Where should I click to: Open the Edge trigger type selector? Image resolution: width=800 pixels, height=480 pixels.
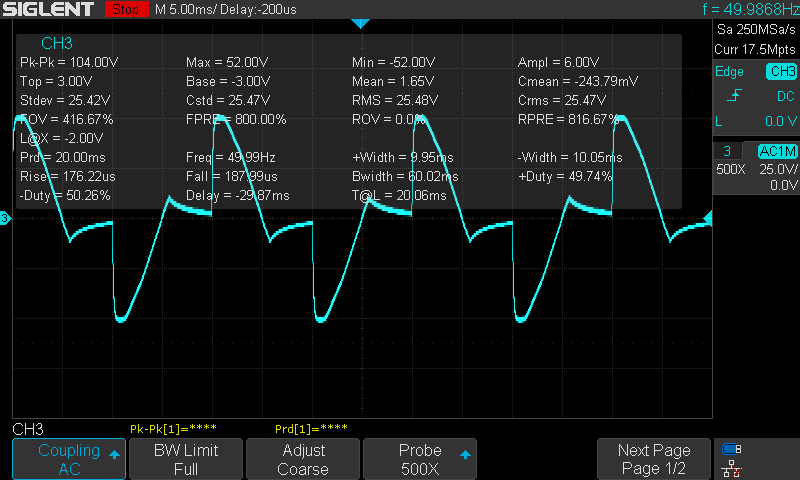tap(729, 71)
